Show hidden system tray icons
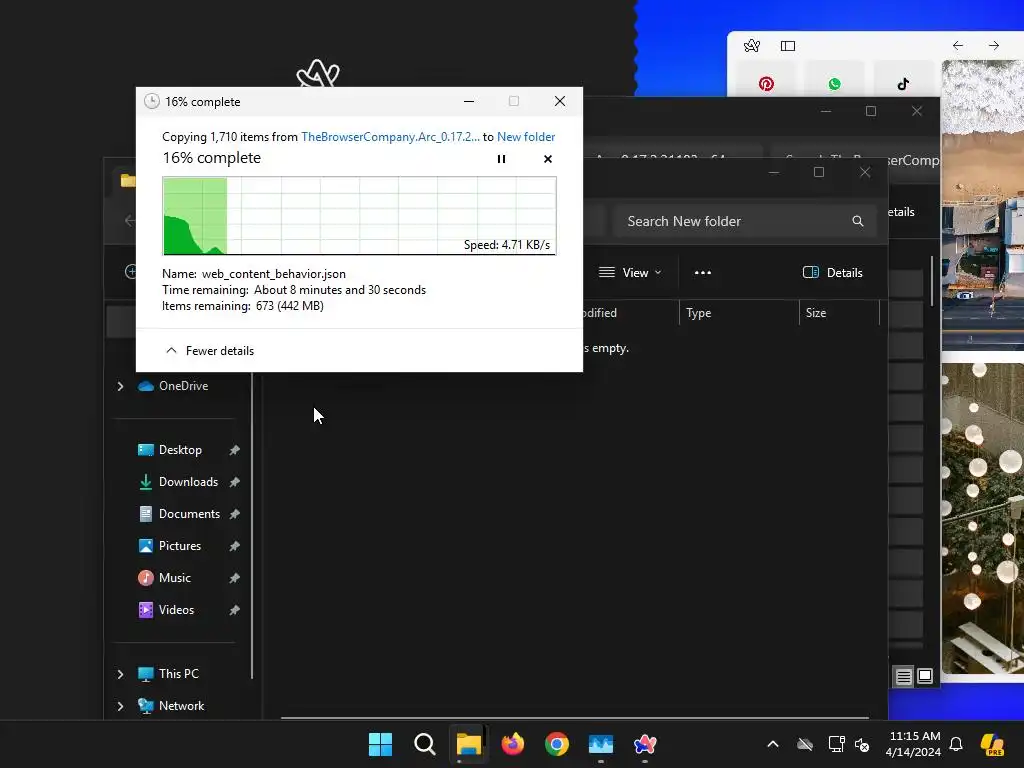 [773, 744]
